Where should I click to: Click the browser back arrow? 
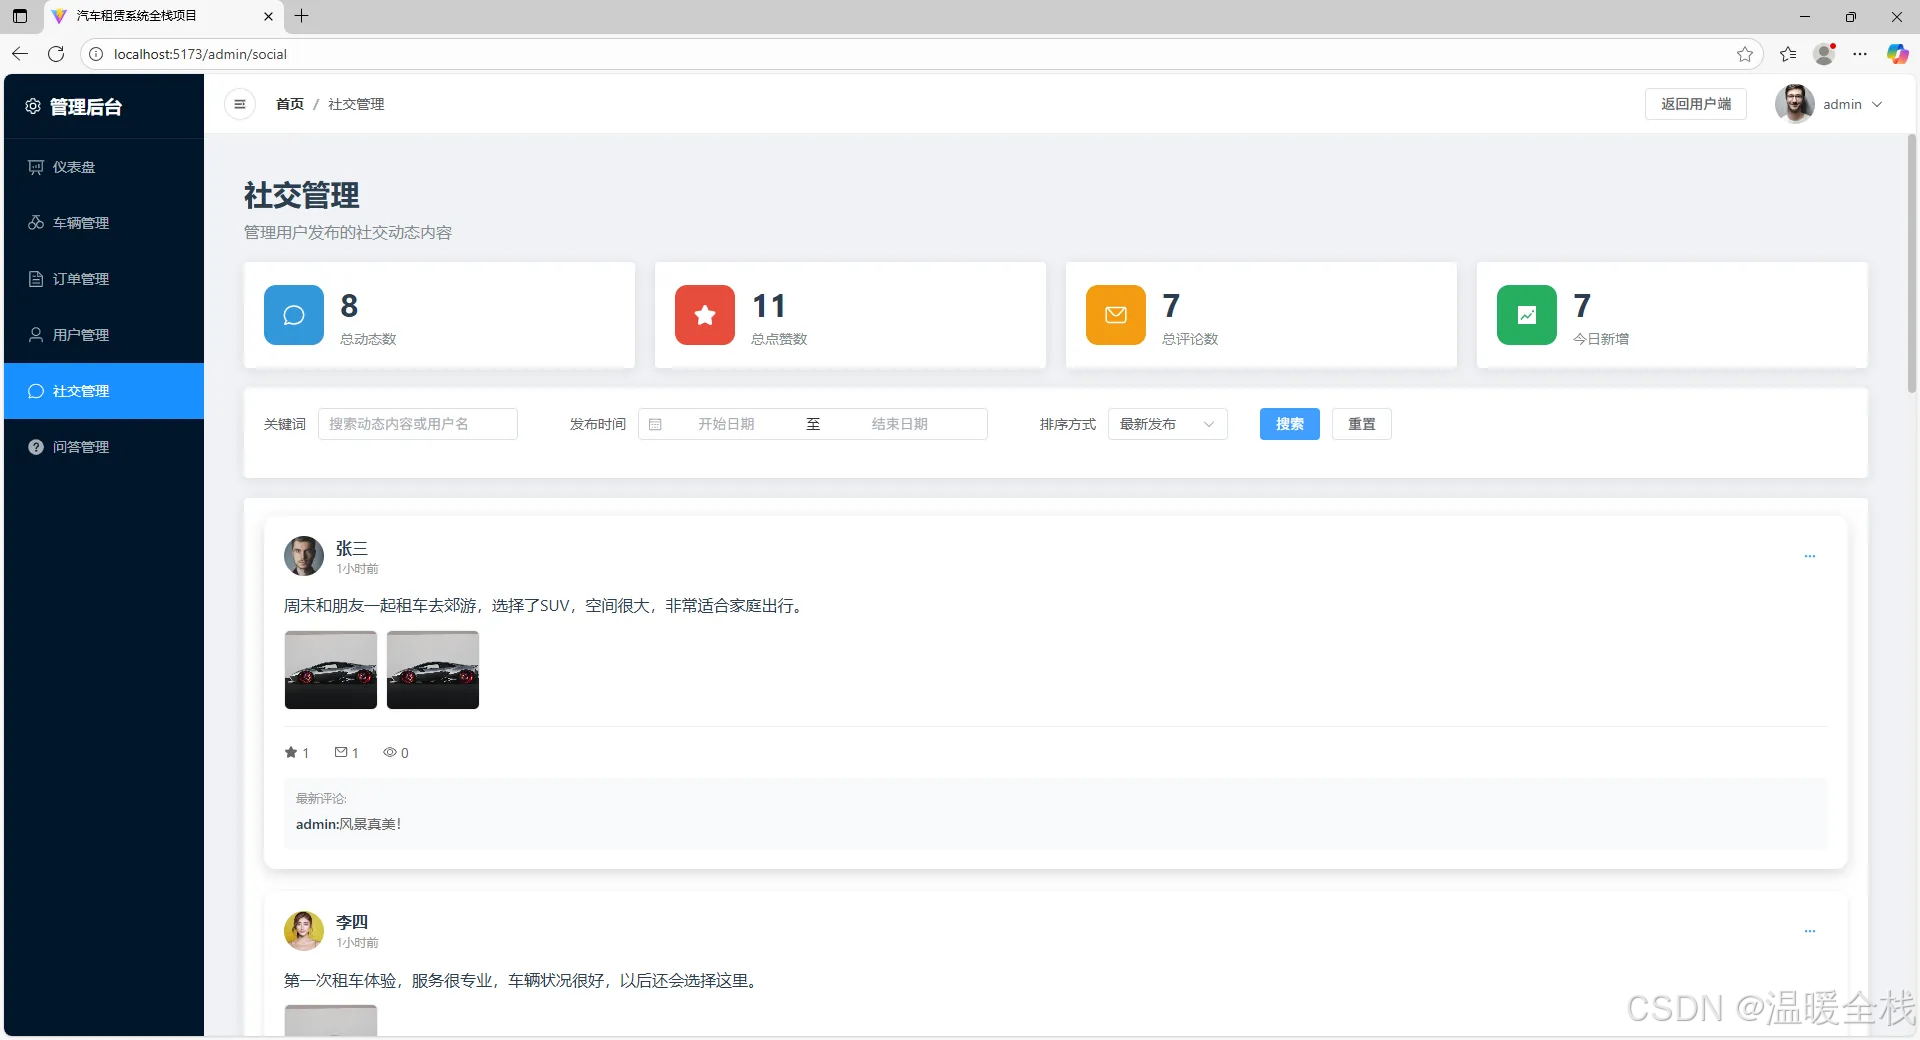tap(20, 54)
